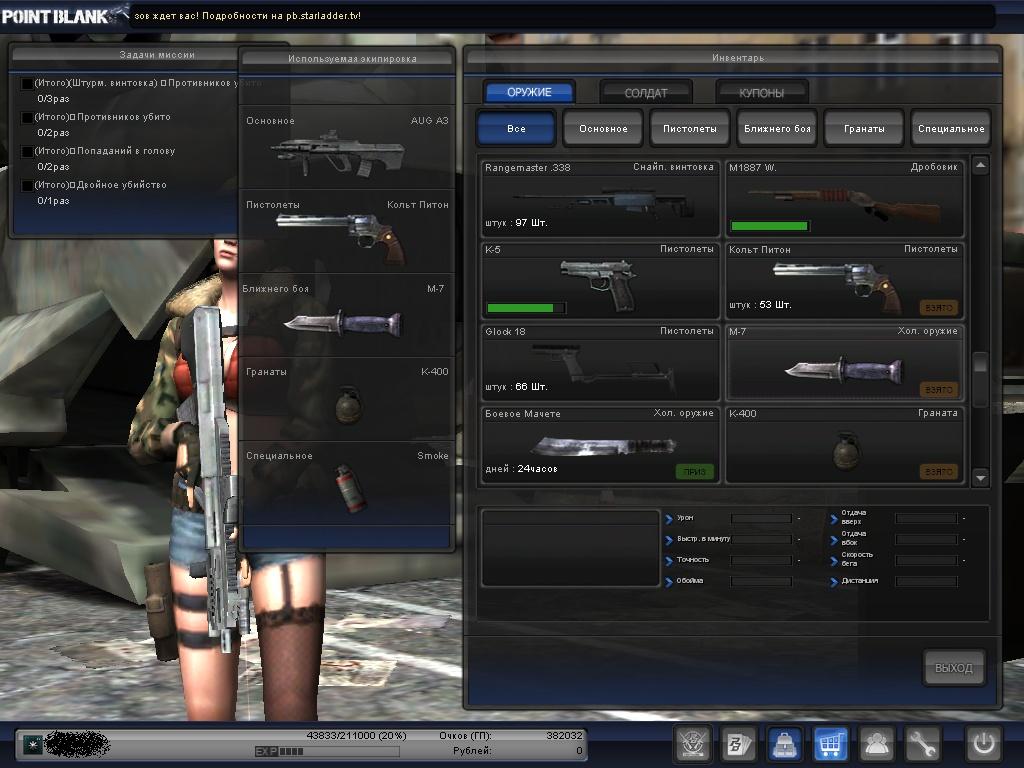Click the Задачи миссии panel header

(157, 55)
